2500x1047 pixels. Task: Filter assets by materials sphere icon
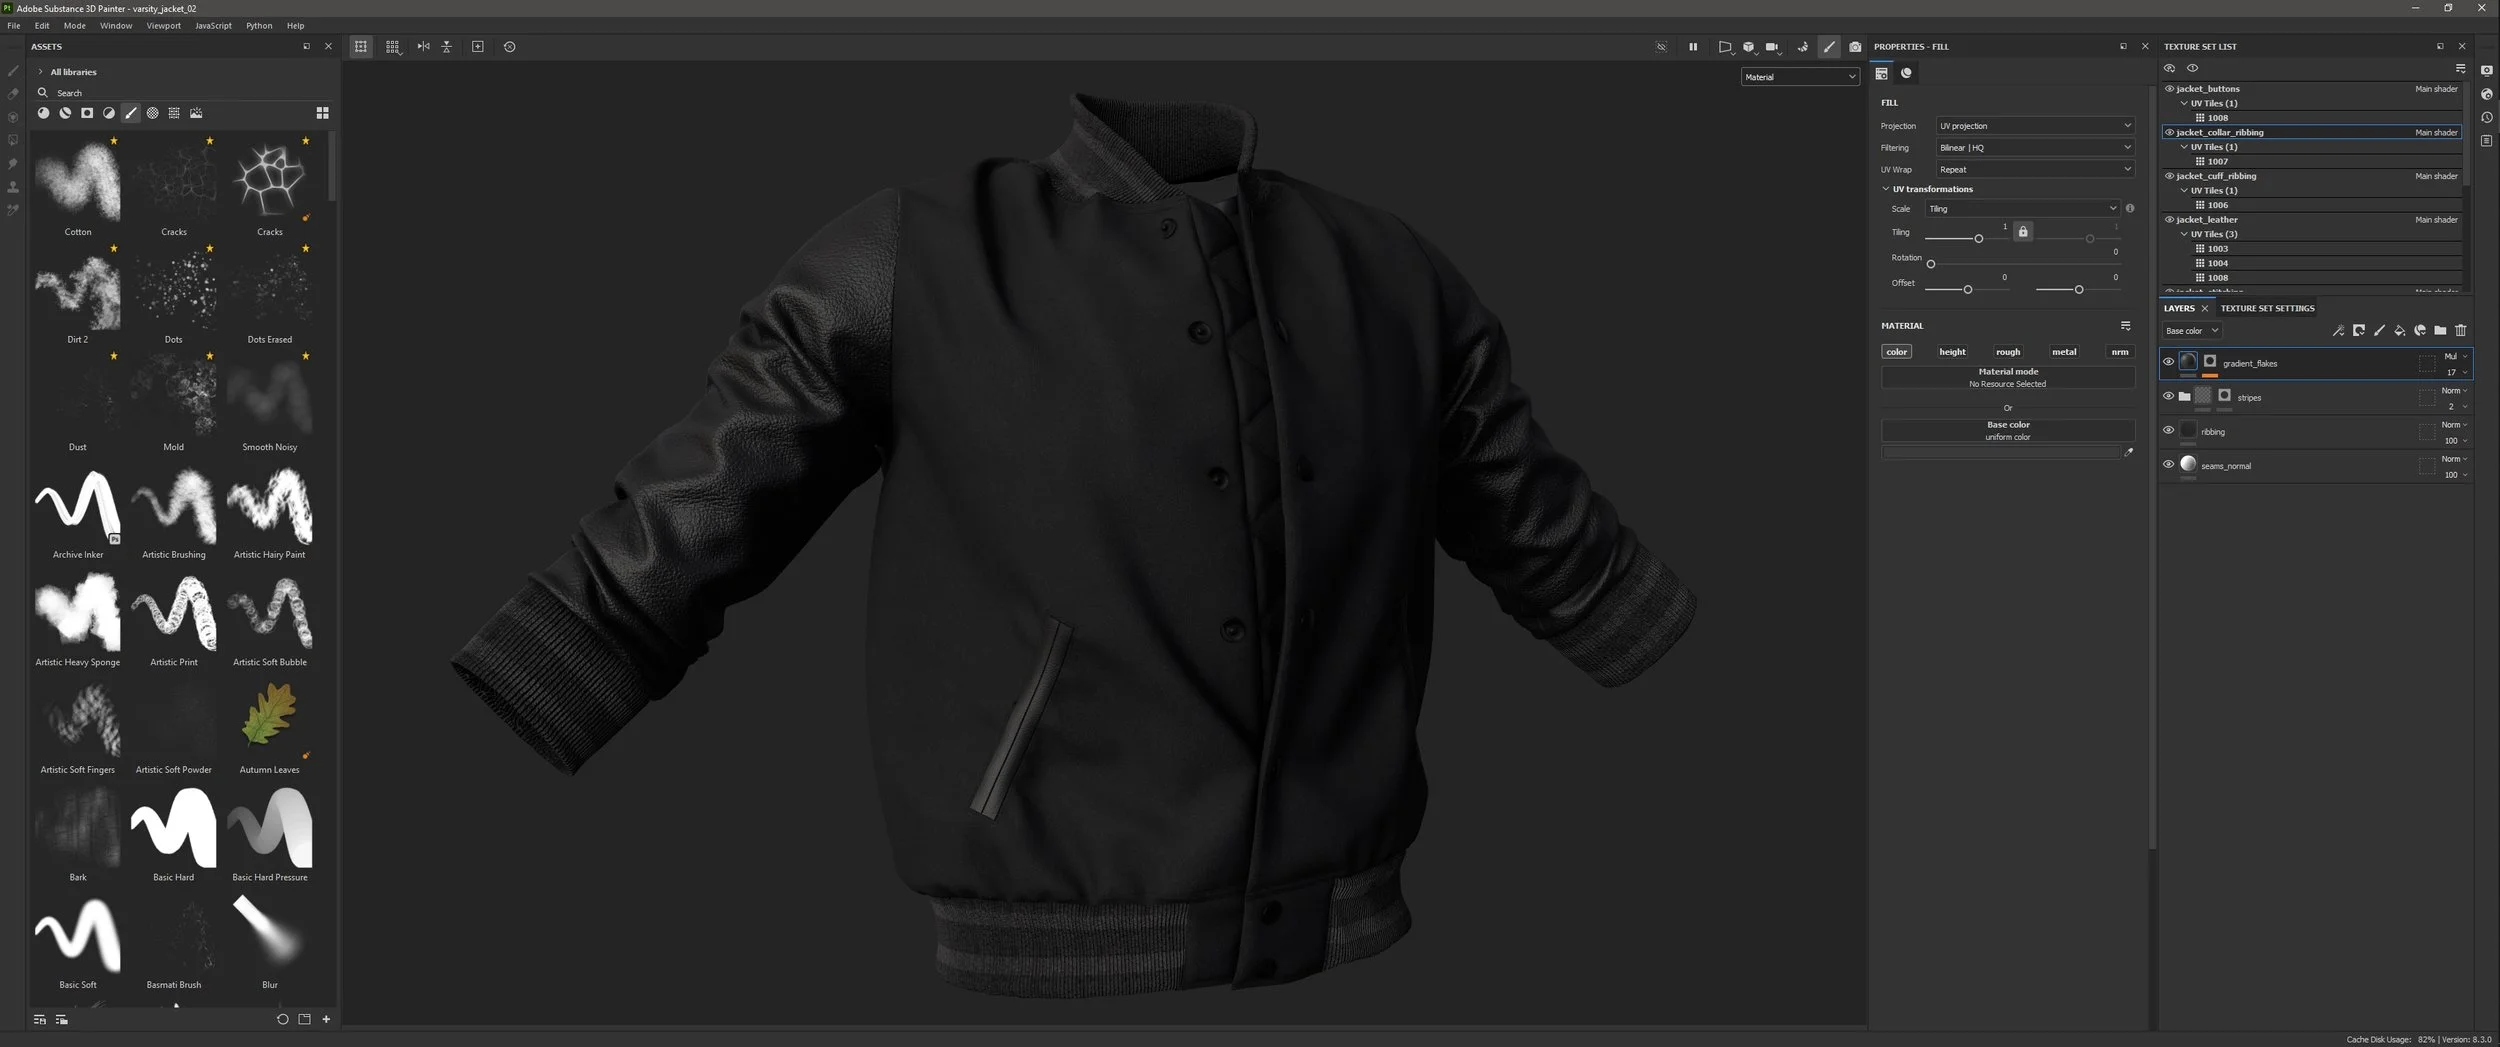tap(43, 113)
